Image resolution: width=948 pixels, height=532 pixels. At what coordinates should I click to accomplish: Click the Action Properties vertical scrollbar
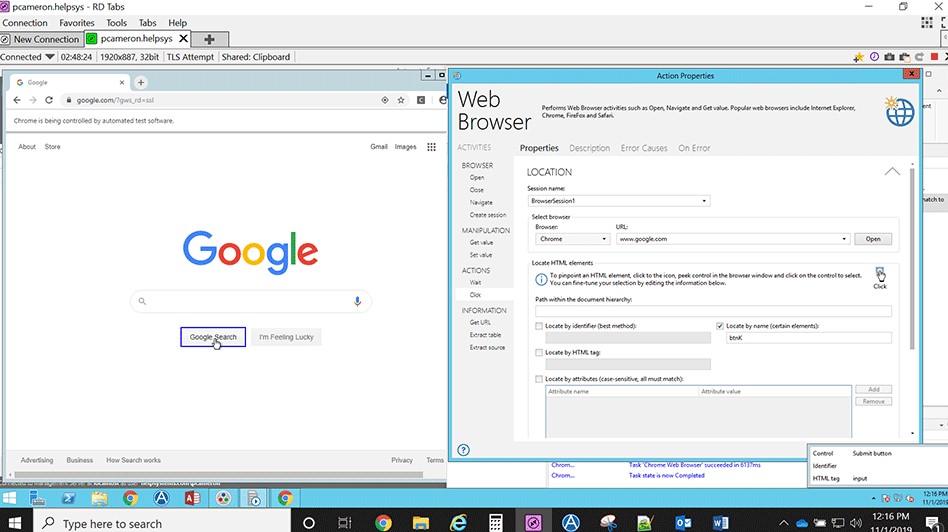[912, 260]
